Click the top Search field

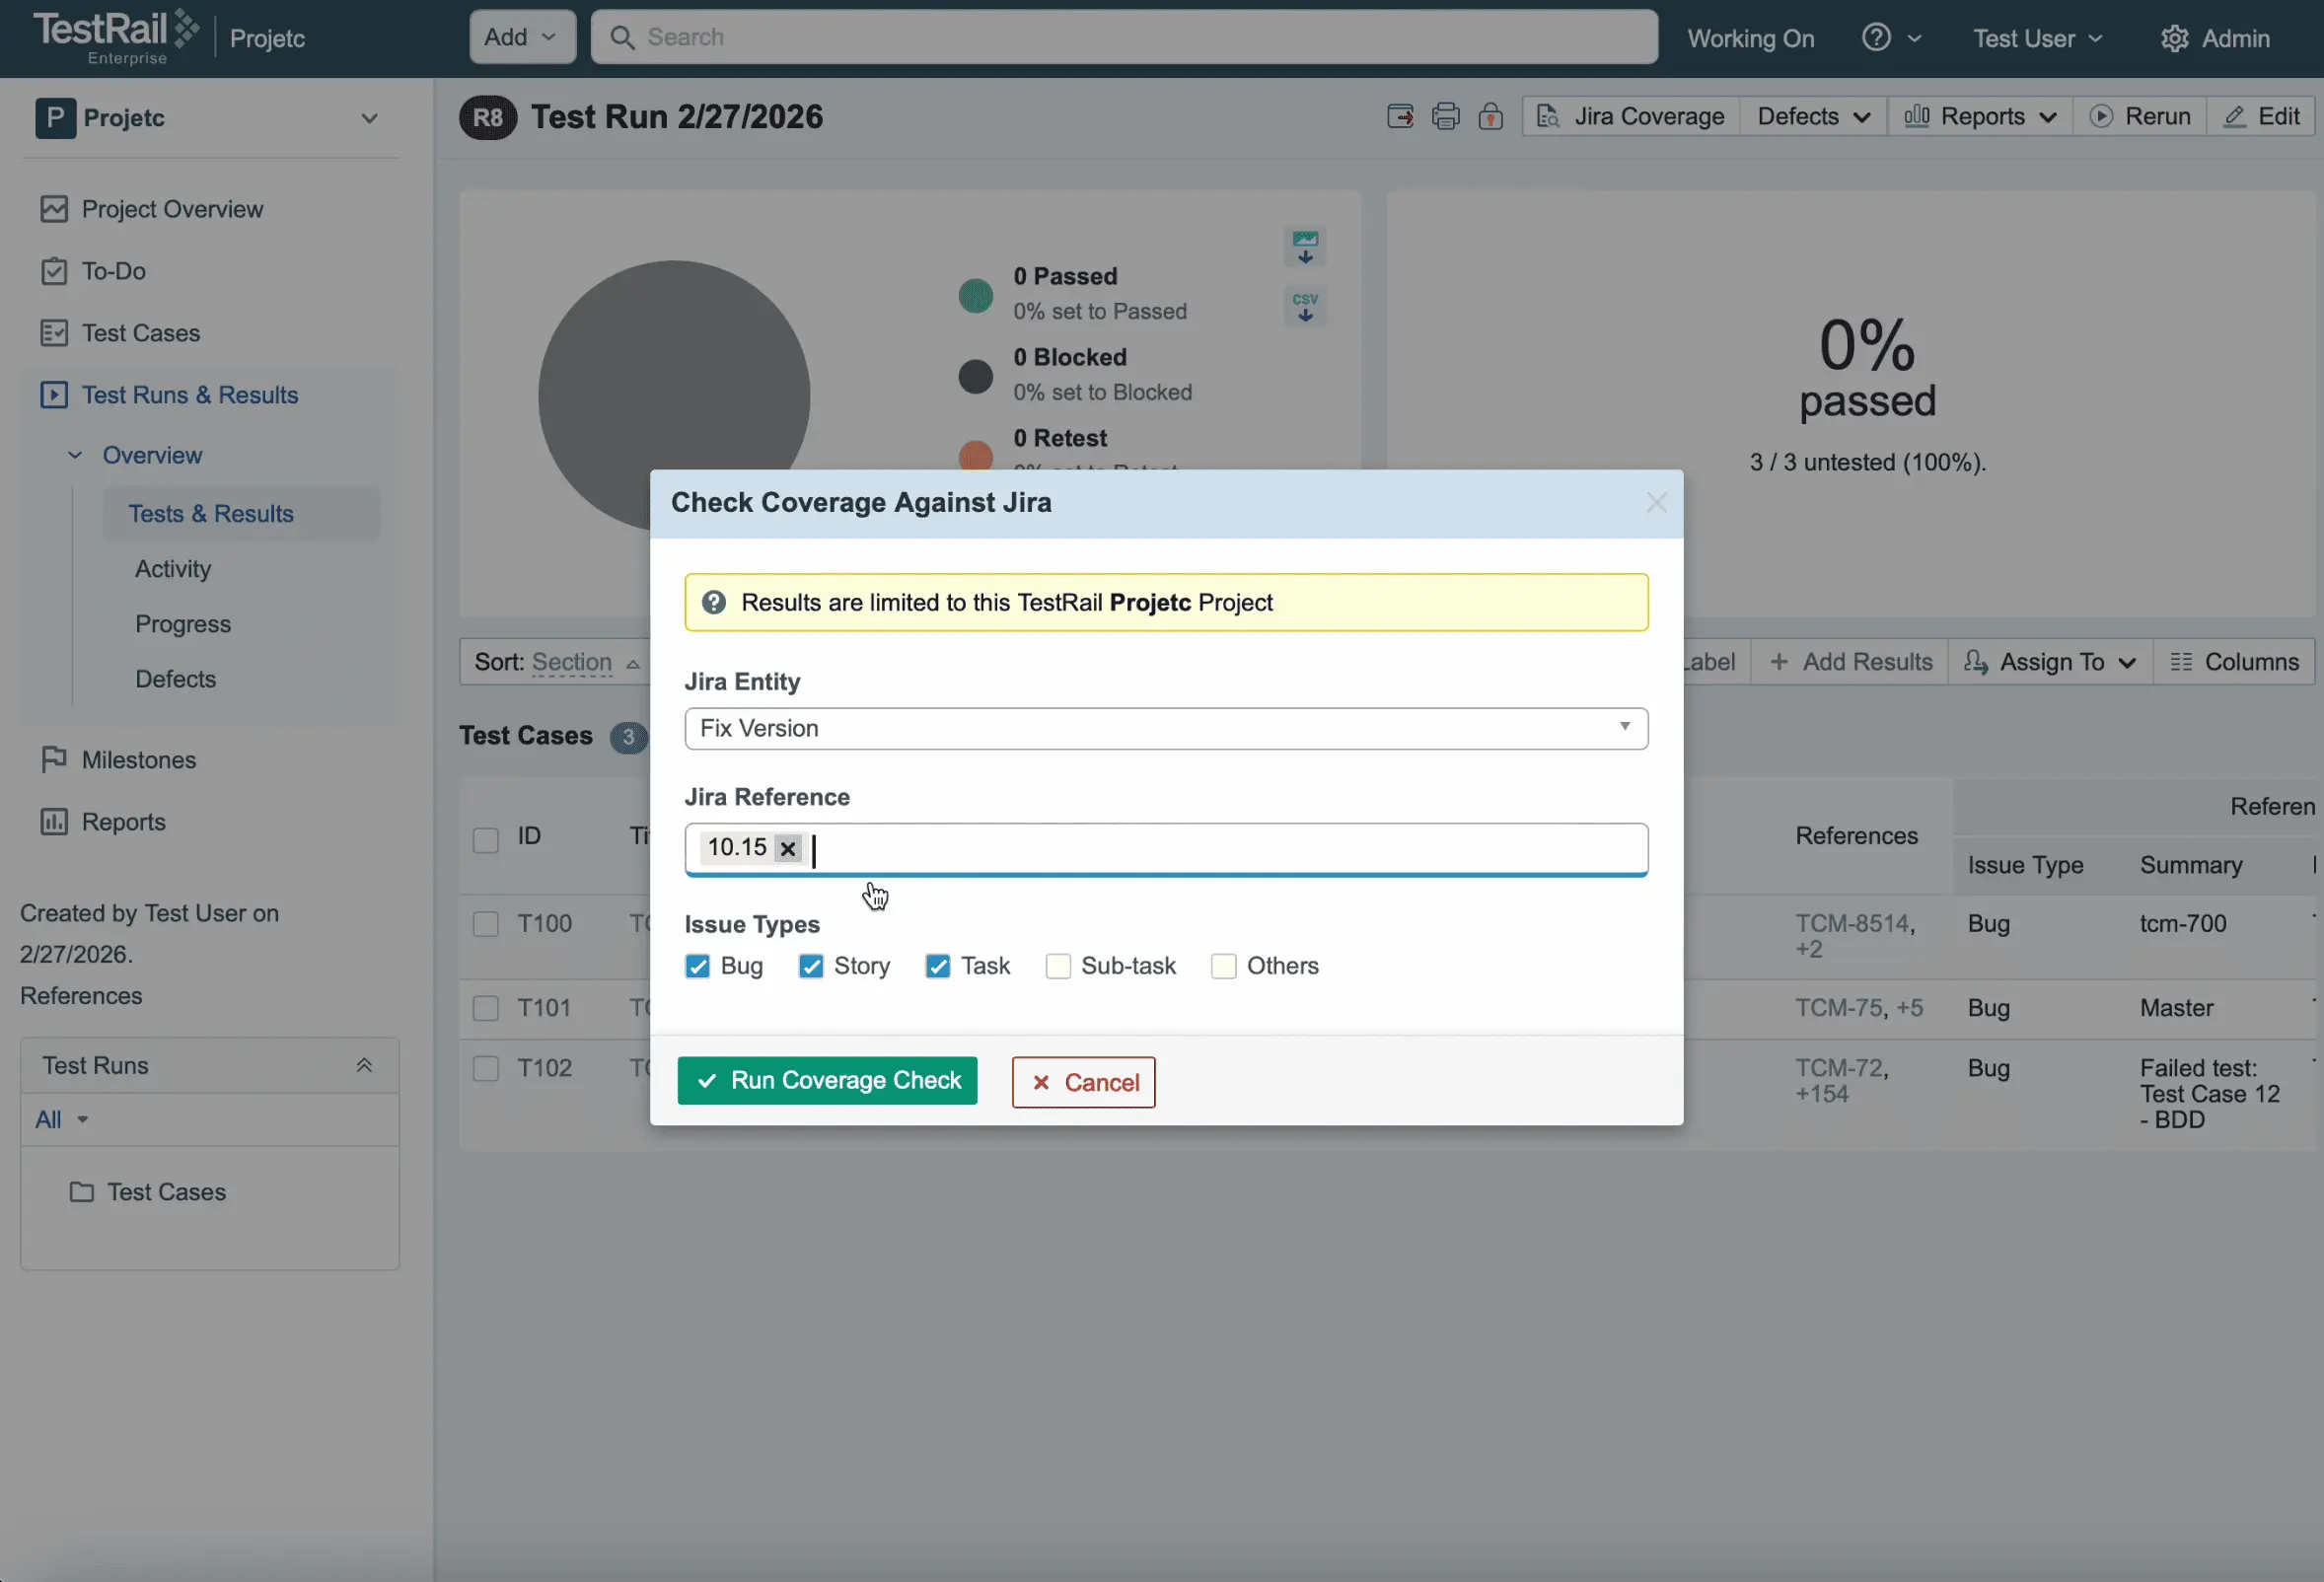point(1124,37)
